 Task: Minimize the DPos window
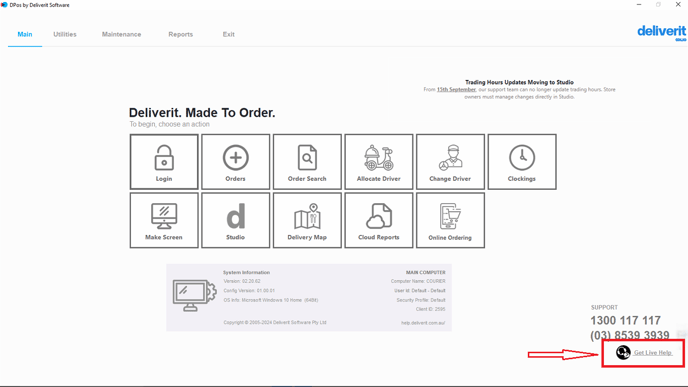point(639,5)
